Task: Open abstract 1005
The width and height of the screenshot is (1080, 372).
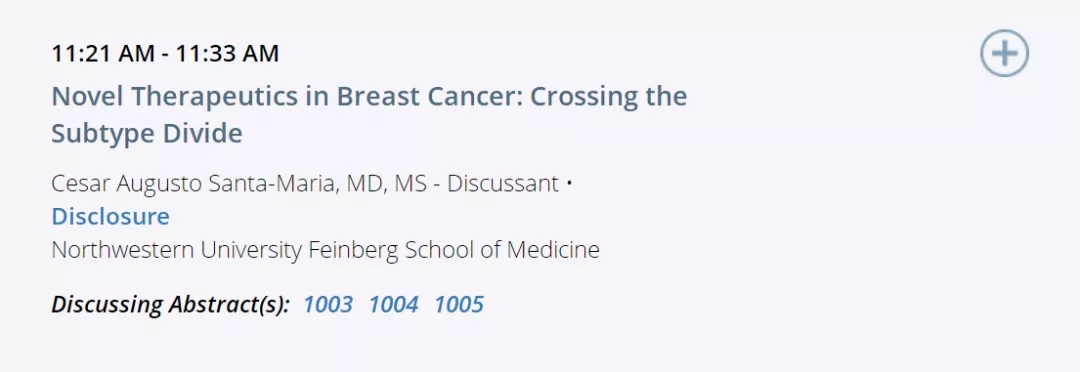Action: 459,304
